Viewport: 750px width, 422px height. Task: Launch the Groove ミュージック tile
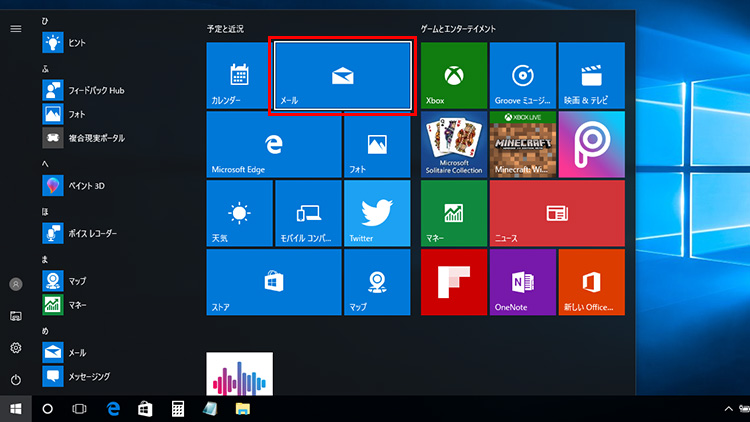pyautogui.click(x=522, y=76)
